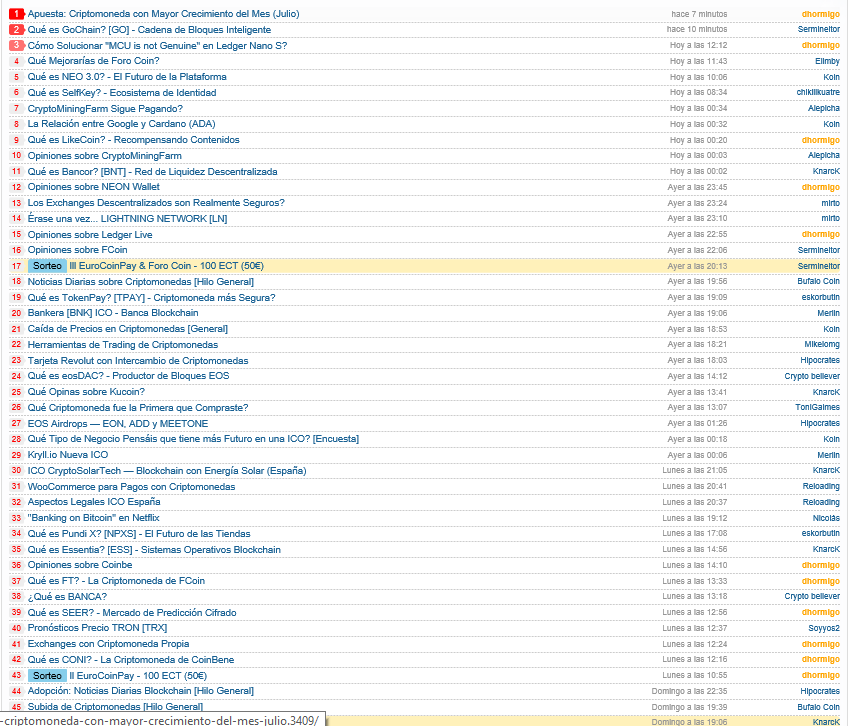
Task: Open 'II EuroCoinPay - 100 ECT (50€)' thread
Action: coord(139,675)
